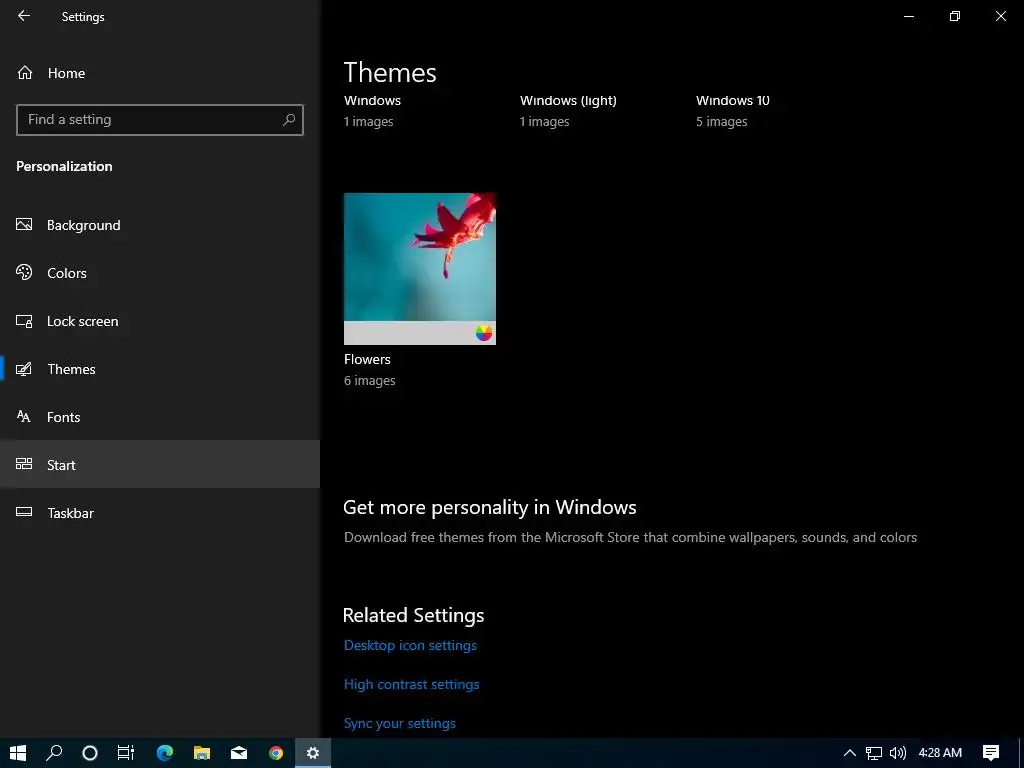Screen dimensions: 1024x768
Task: Click the Settings gear on the taskbar
Action: pyautogui.click(x=313, y=753)
